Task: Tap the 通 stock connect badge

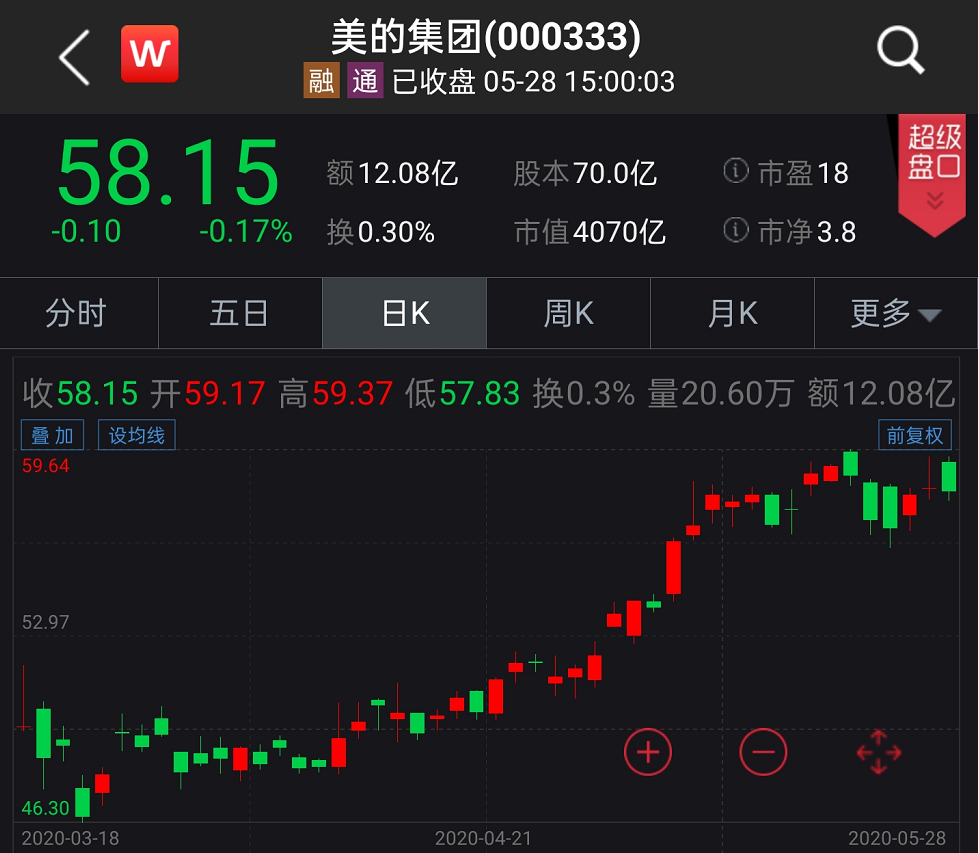Action: pos(365,81)
